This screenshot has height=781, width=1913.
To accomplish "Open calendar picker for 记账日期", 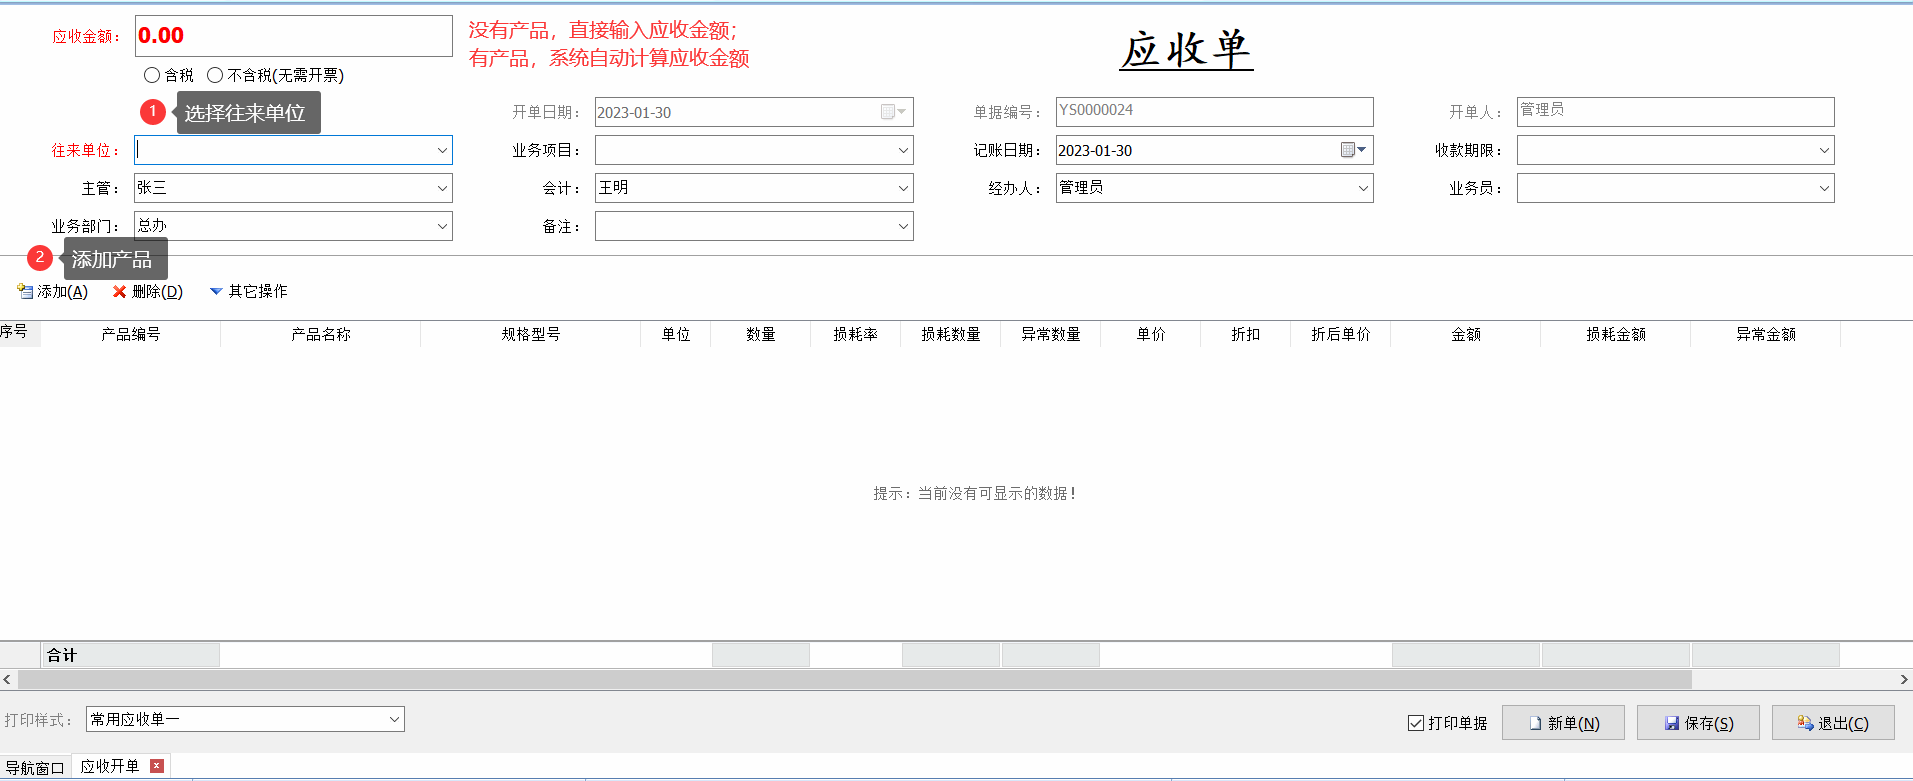I will click(1353, 150).
